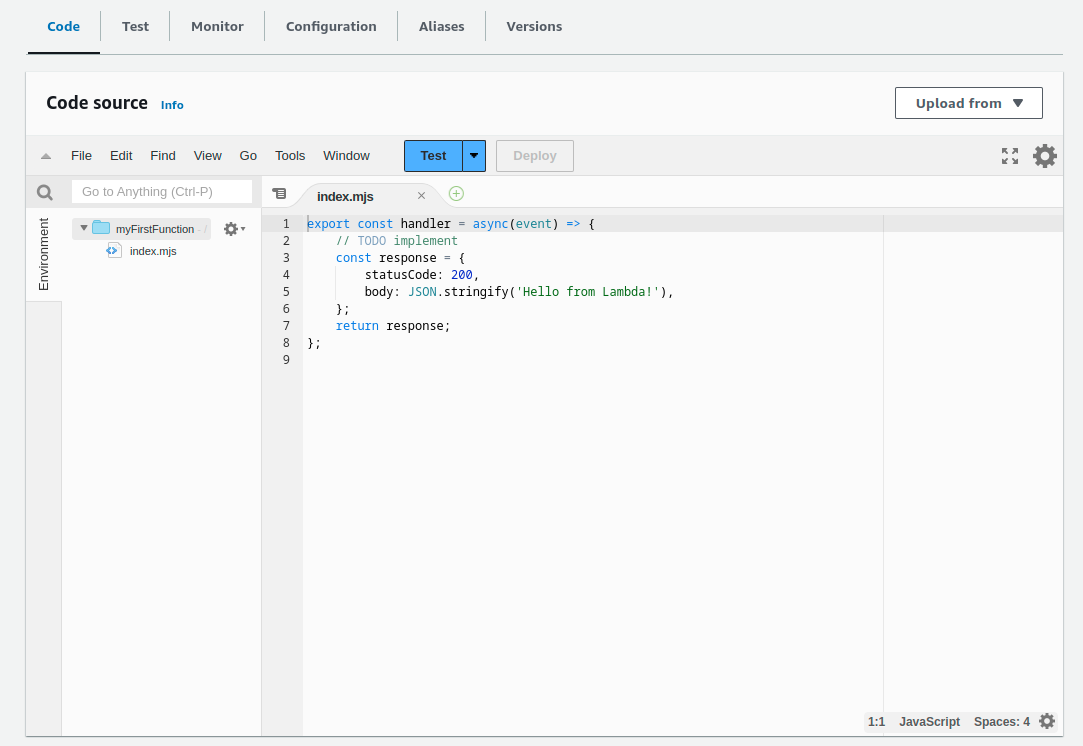Image resolution: width=1083 pixels, height=746 pixels.
Task: Toggle the Environment side panel
Action: pyautogui.click(x=44, y=254)
